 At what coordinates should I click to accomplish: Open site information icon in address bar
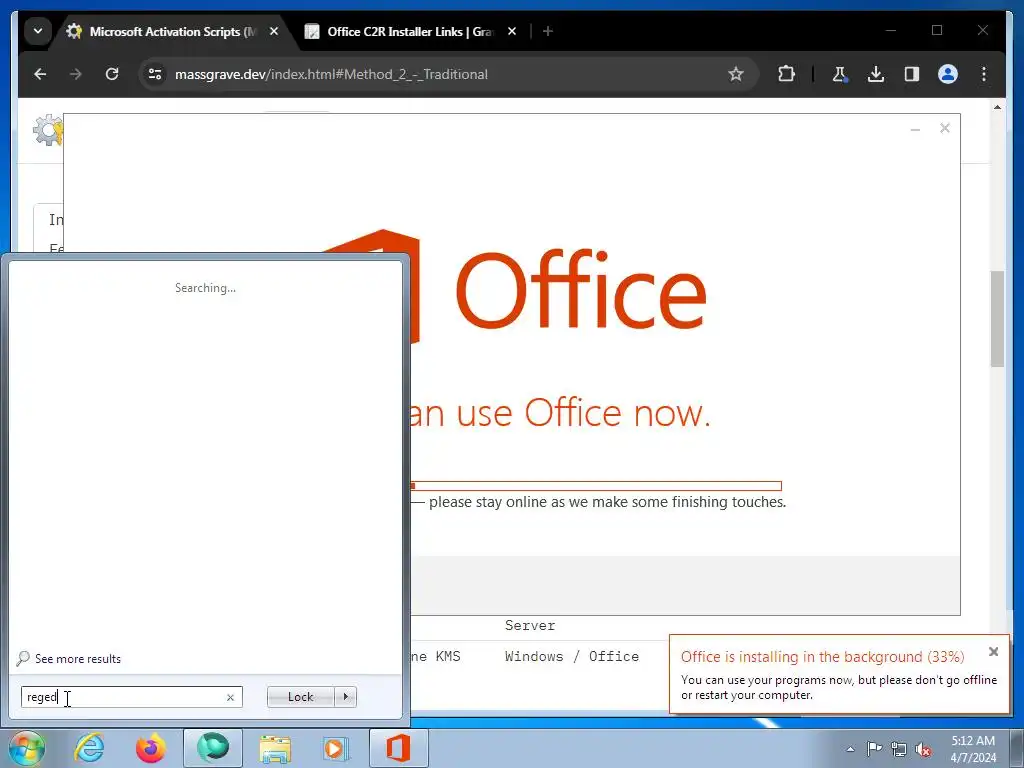155,74
